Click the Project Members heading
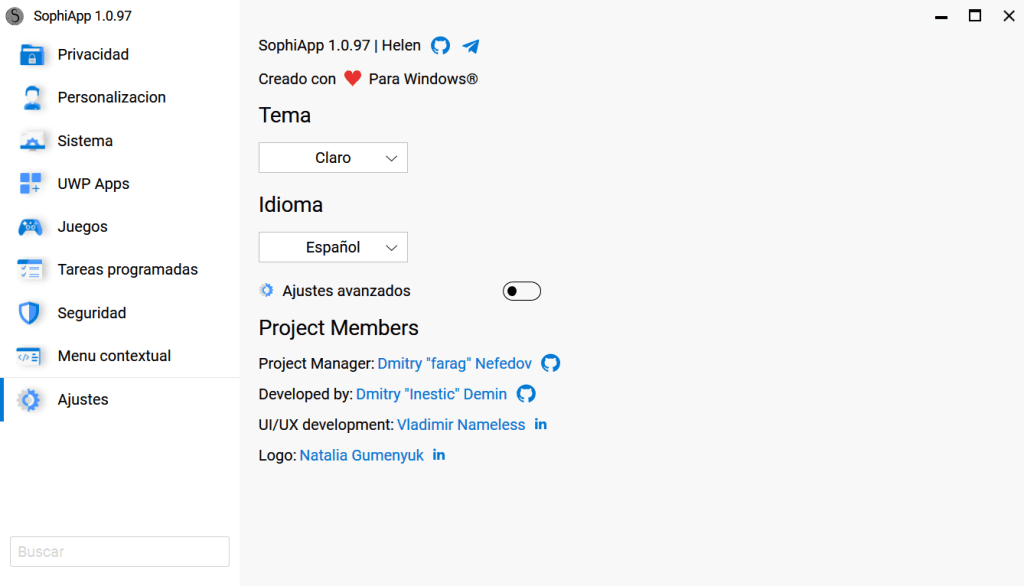This screenshot has width=1024, height=586. pos(338,328)
